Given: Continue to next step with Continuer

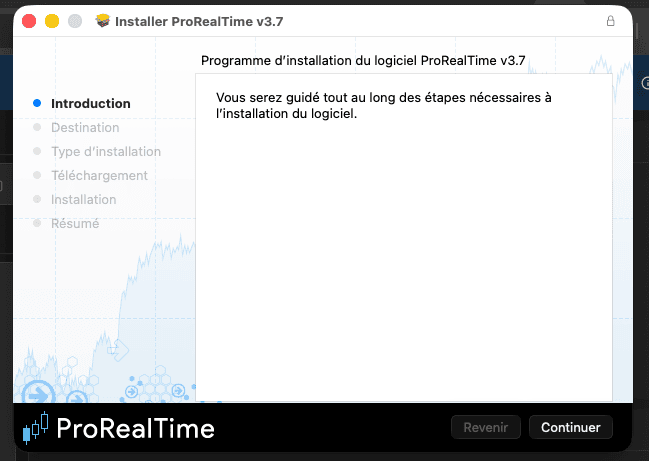Looking at the screenshot, I should pyautogui.click(x=570, y=427).
